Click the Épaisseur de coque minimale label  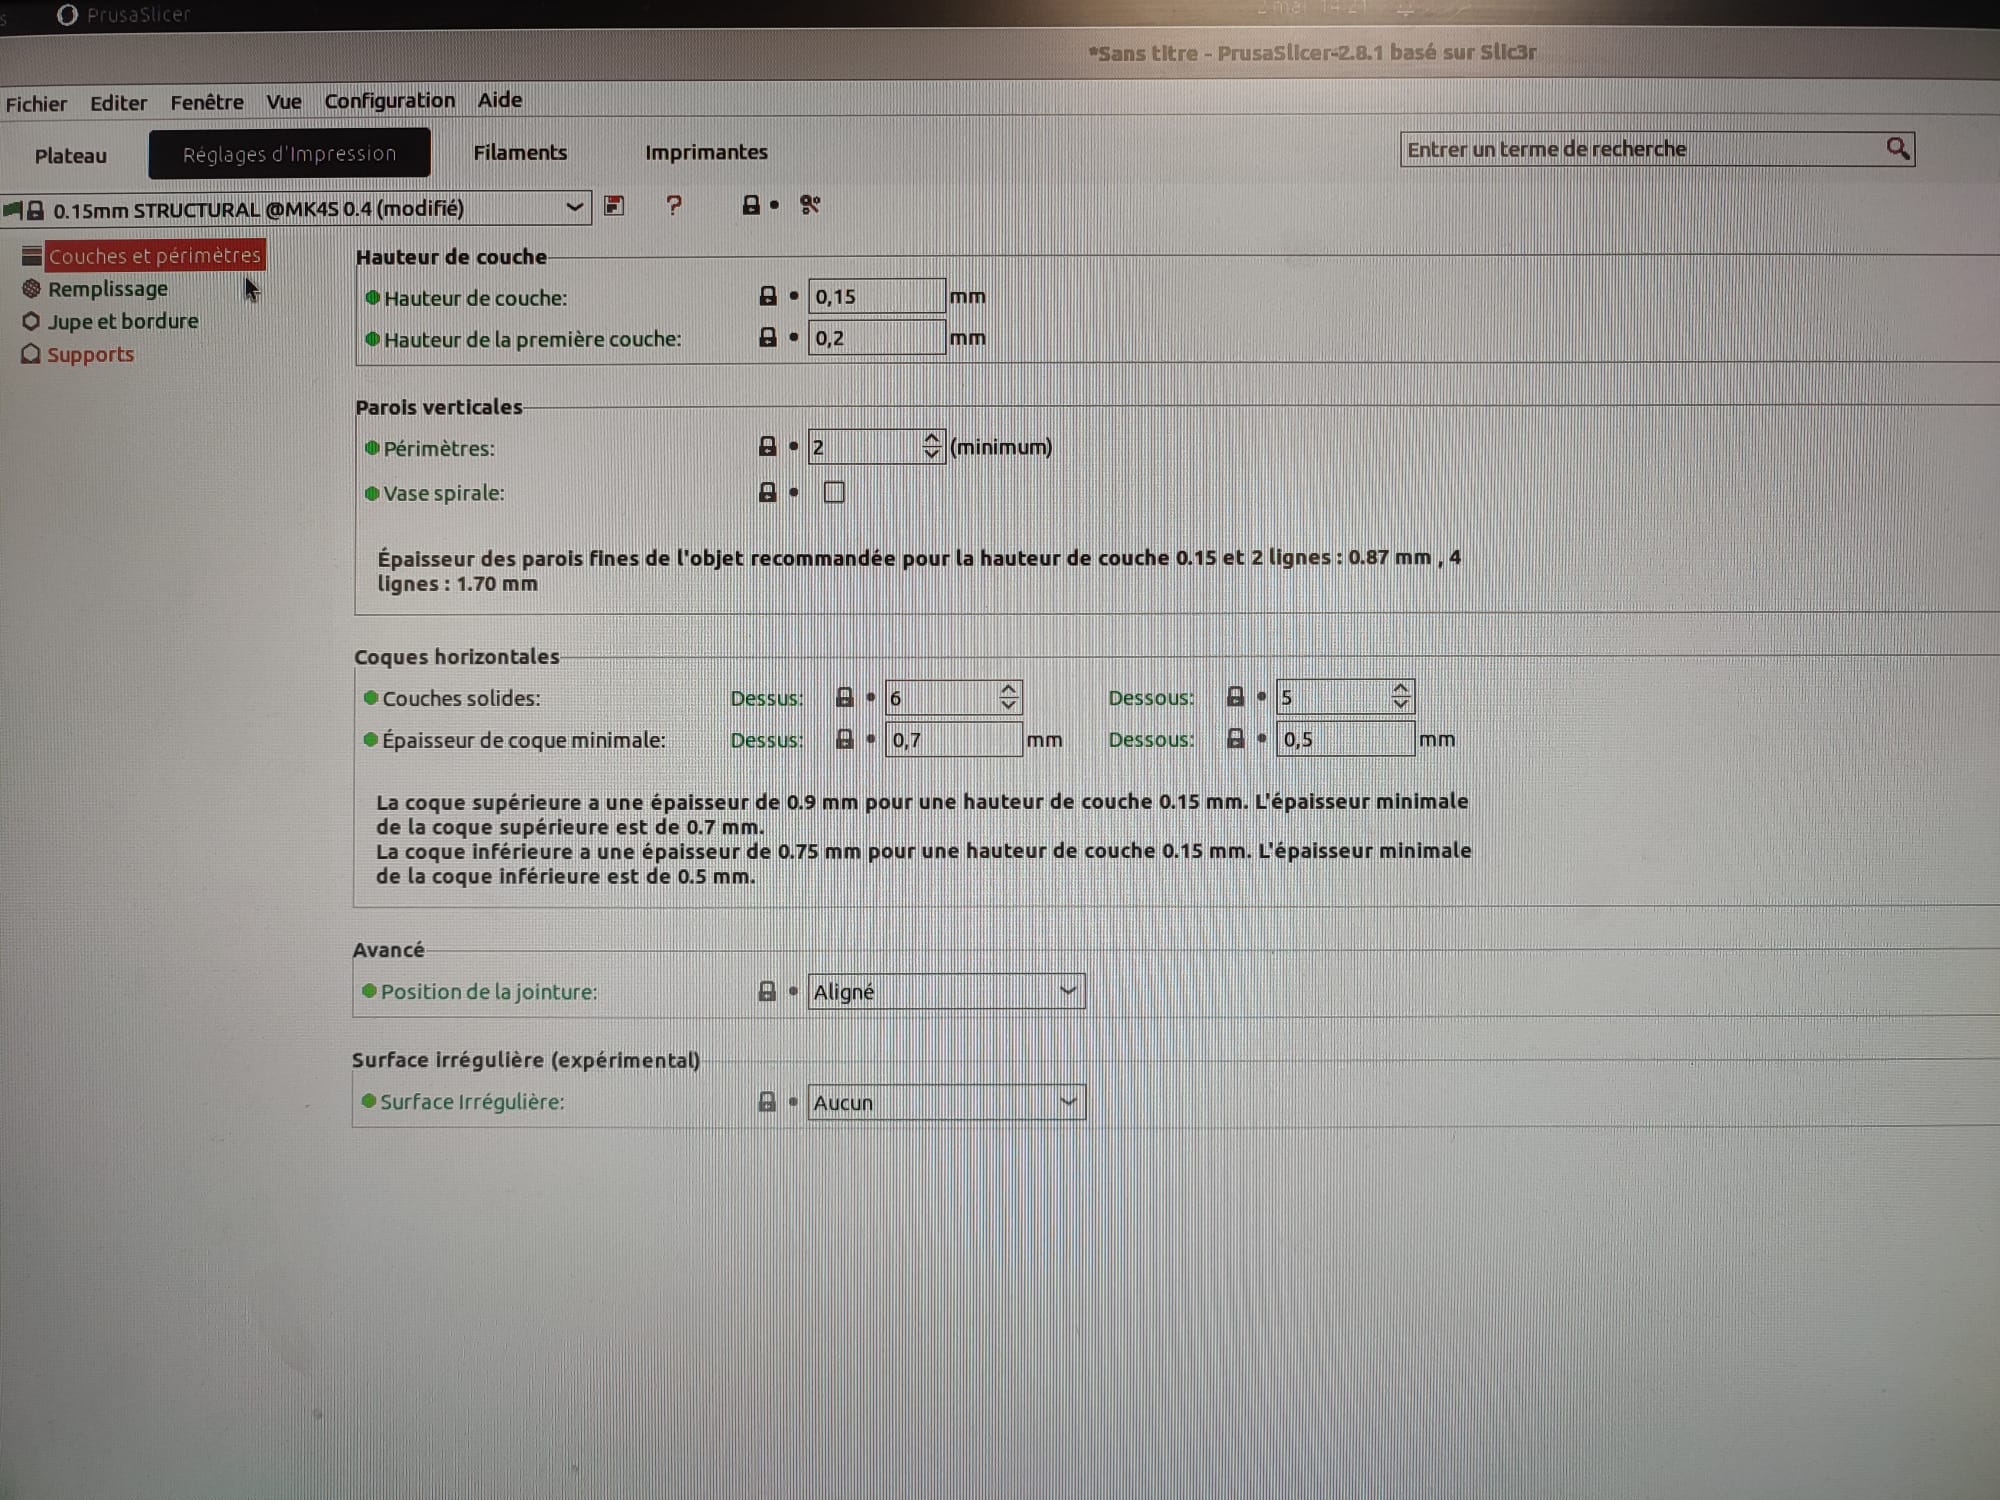pyautogui.click(x=523, y=740)
